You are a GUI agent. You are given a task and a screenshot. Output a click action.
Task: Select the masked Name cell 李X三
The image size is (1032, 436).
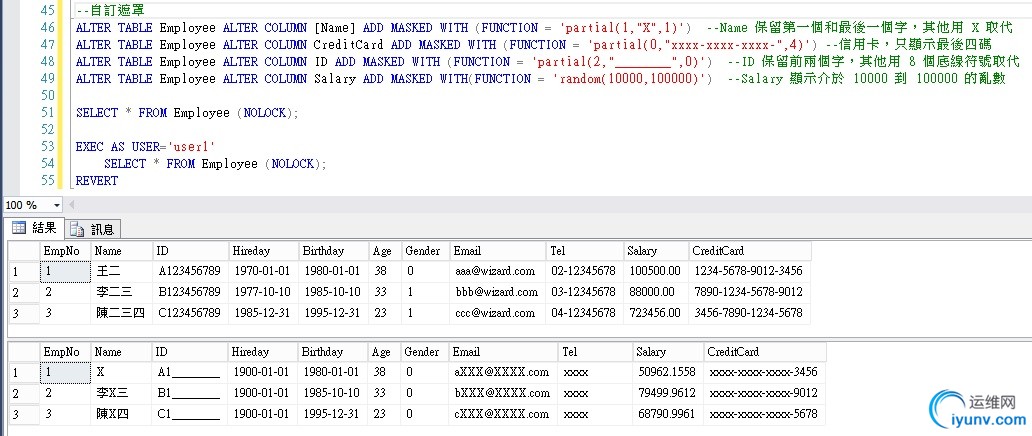click(x=121, y=393)
